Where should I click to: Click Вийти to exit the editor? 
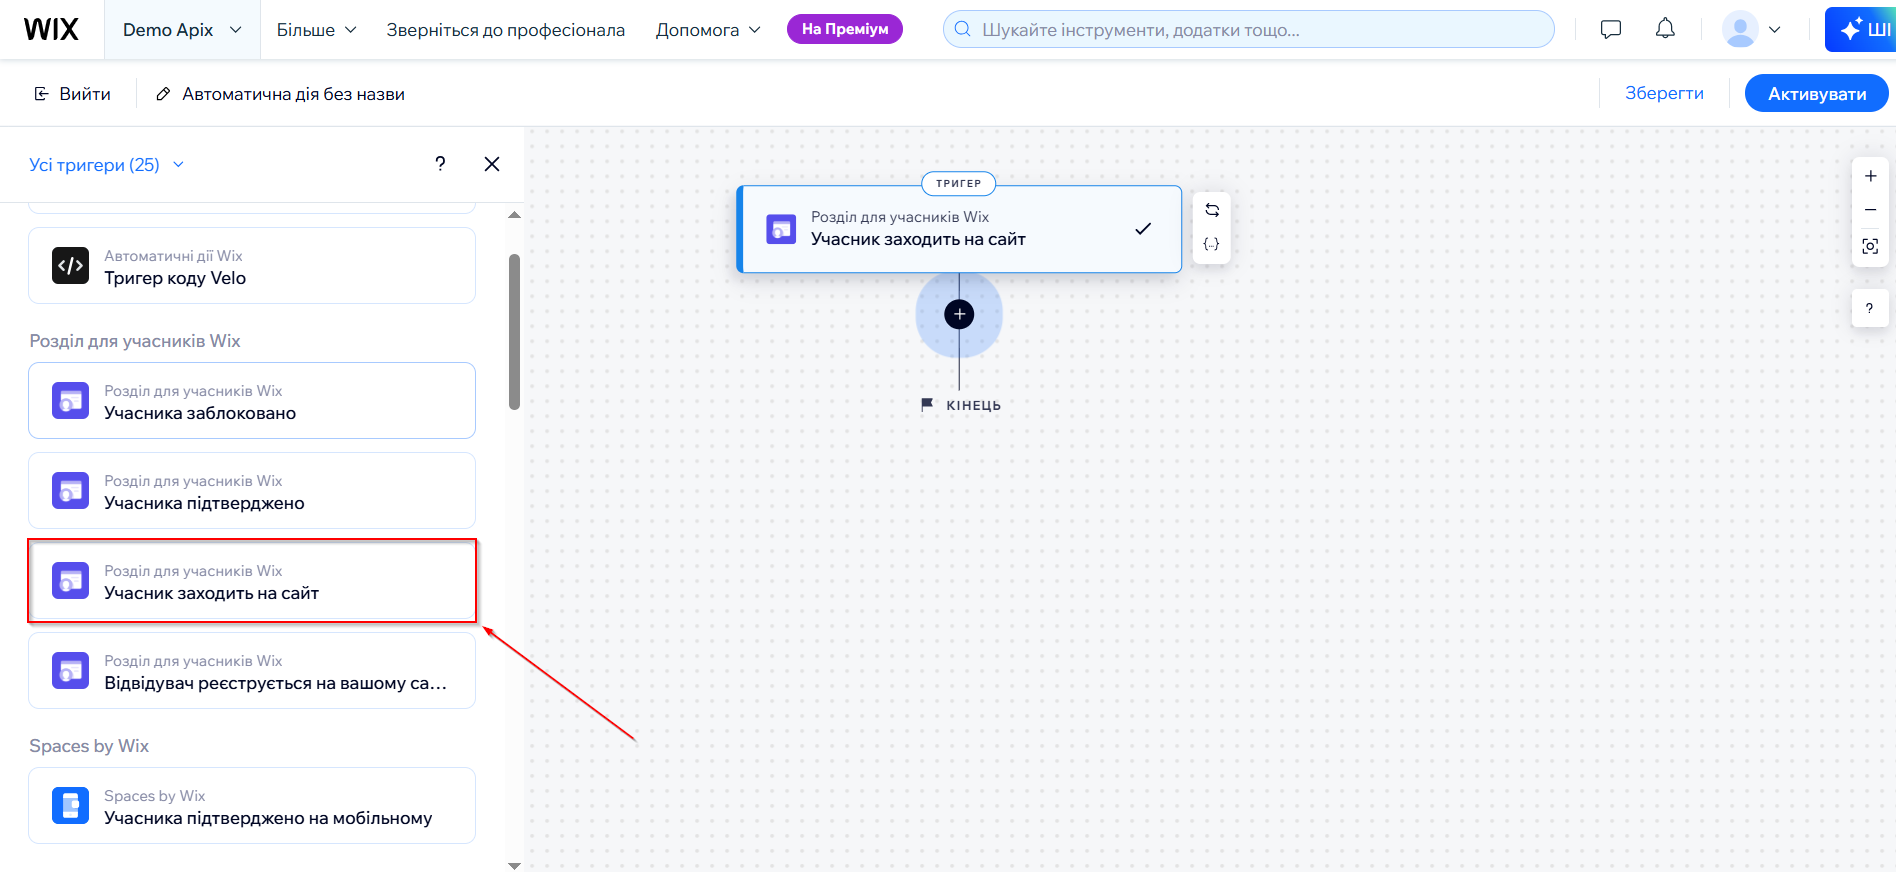point(72,94)
